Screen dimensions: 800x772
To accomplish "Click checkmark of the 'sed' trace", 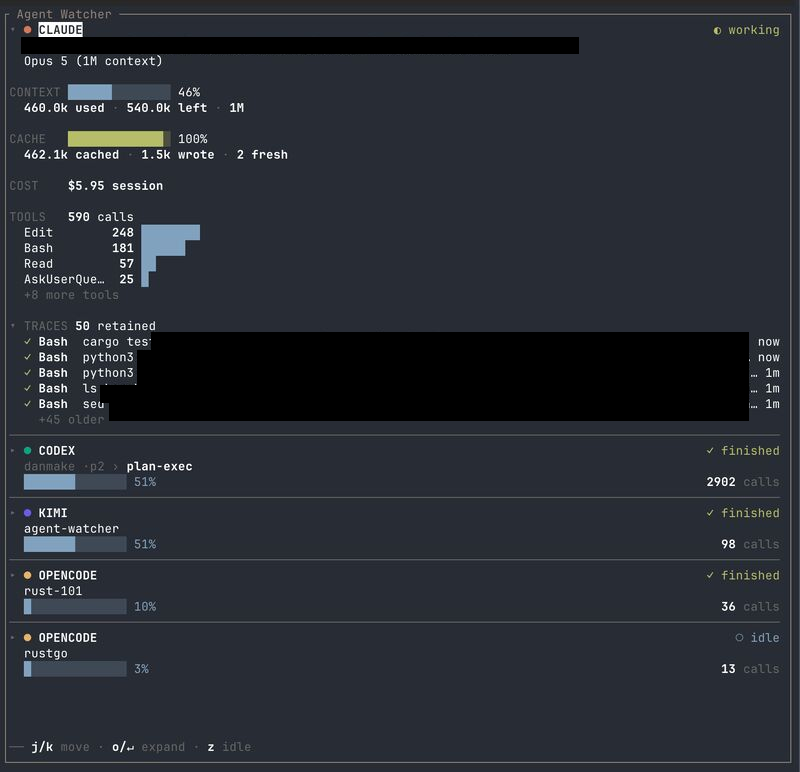I will click(x=28, y=404).
